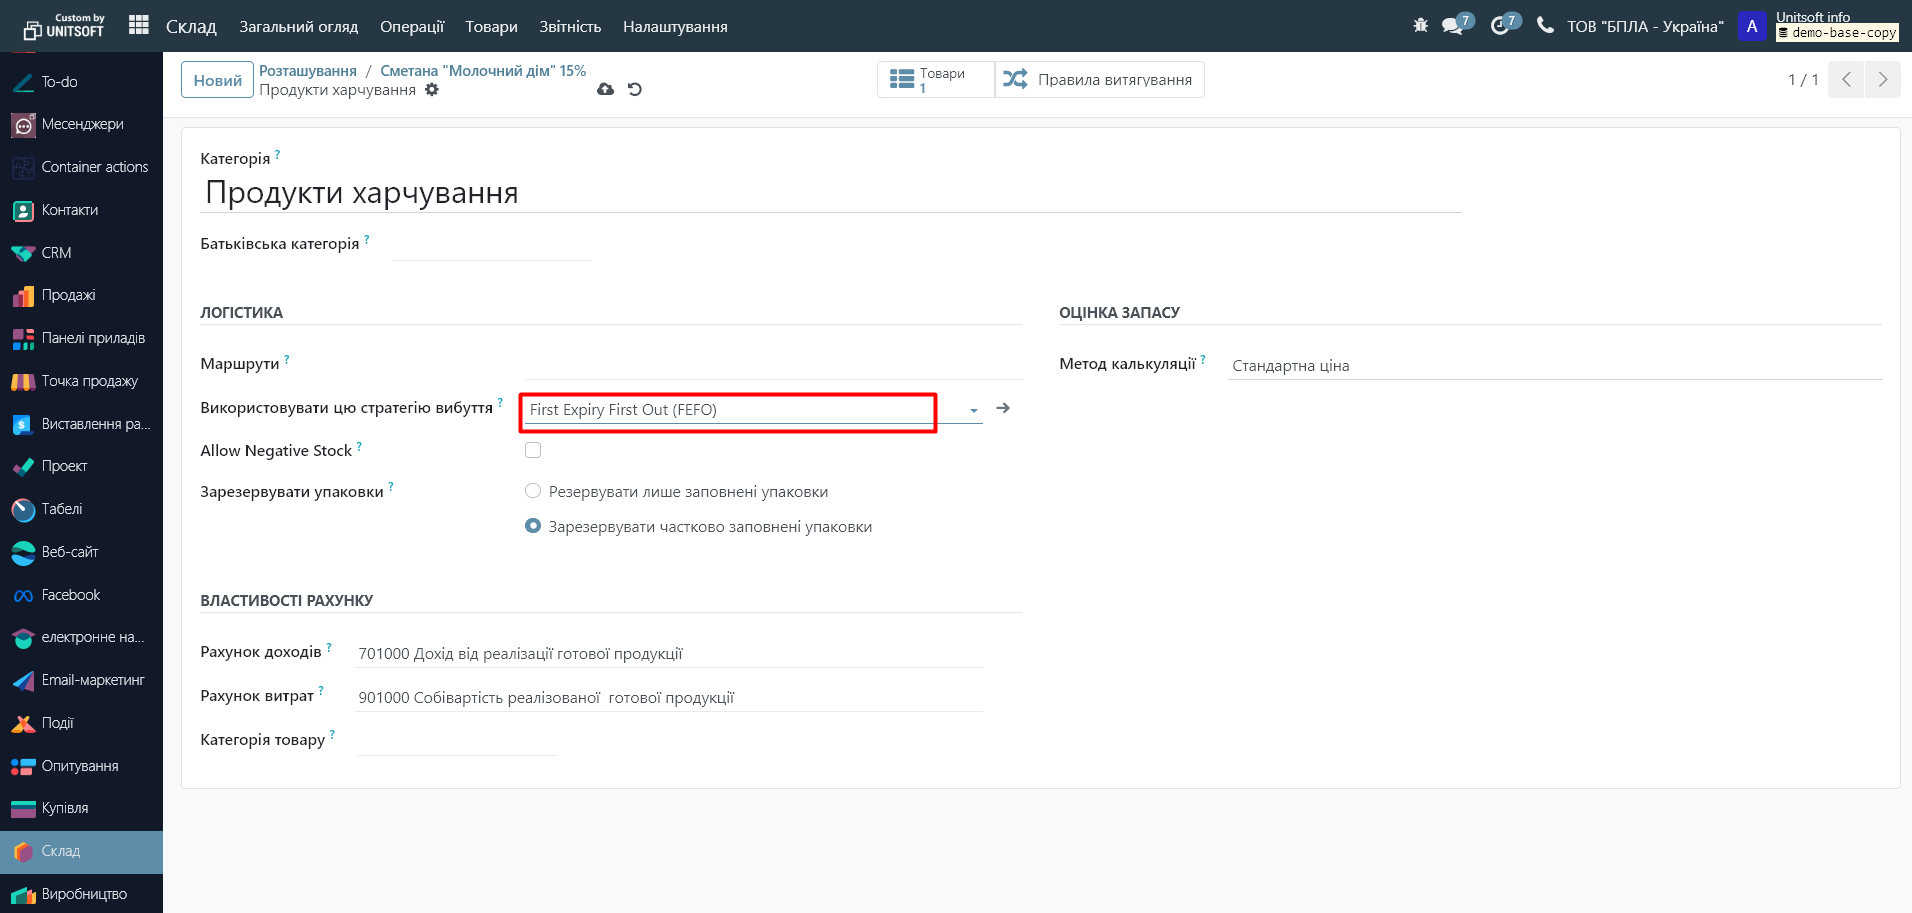The height and width of the screenshot is (913, 1912).
Task: Enable Allow Negative Stock checkbox
Action: 533,450
